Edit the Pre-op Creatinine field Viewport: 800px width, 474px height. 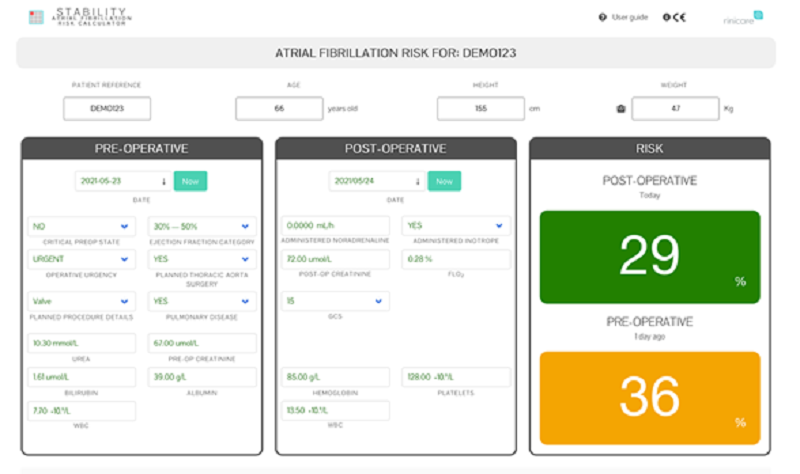(x=202, y=343)
